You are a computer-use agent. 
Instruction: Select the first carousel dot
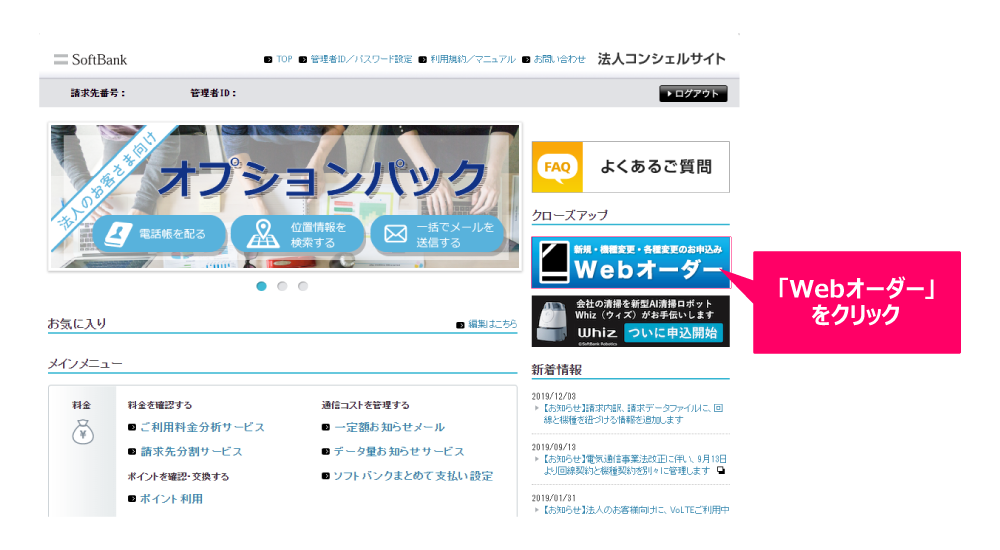[261, 286]
